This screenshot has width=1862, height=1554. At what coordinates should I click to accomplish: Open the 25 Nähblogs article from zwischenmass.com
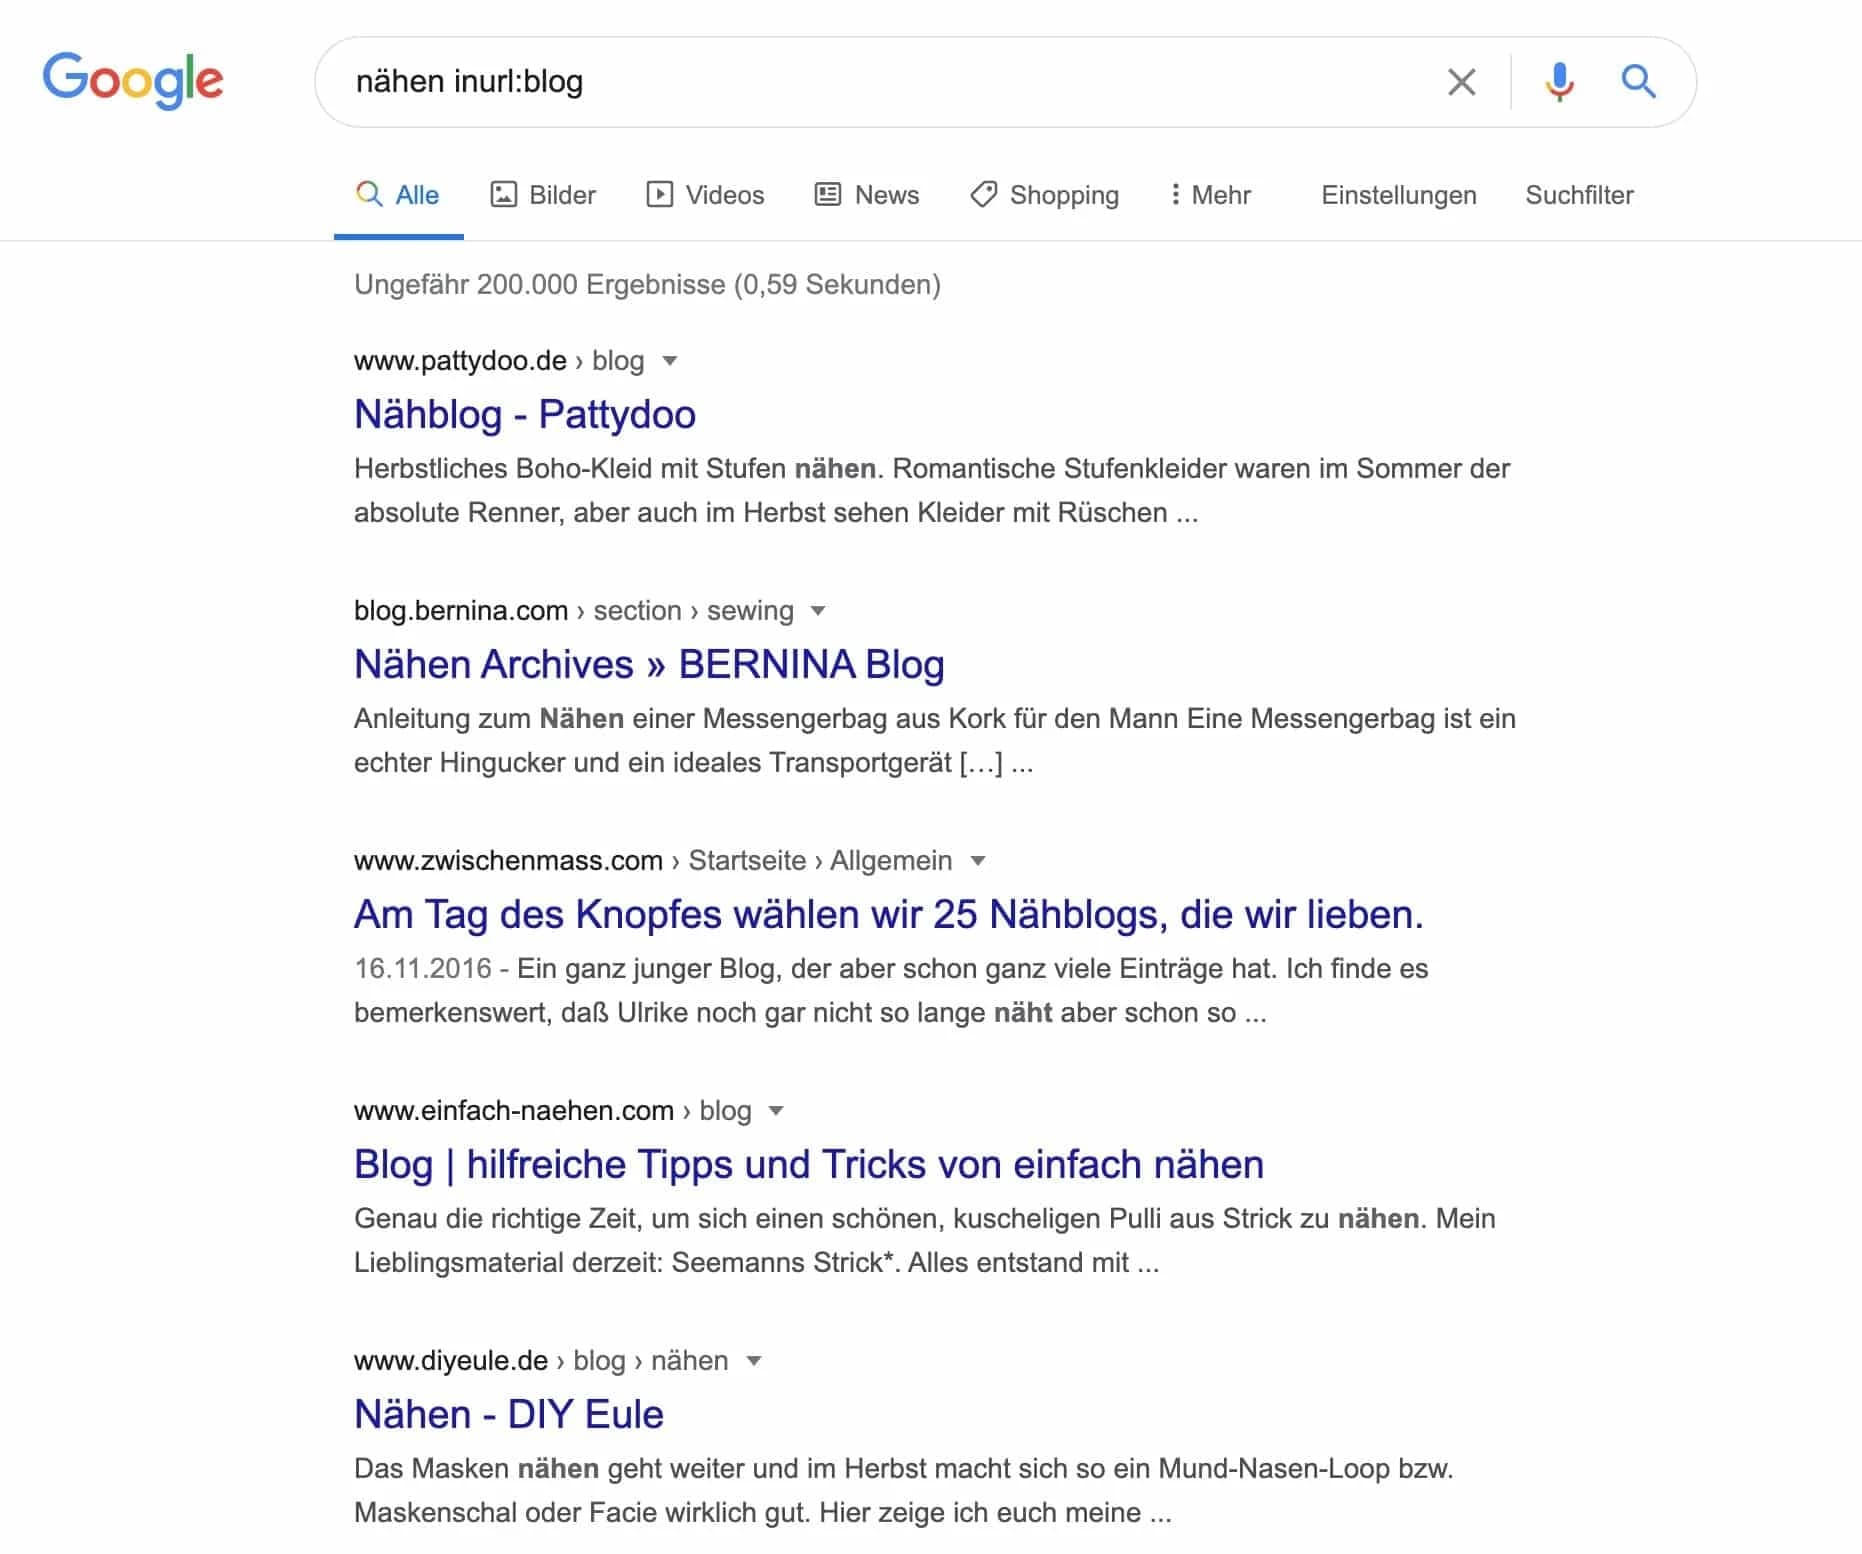[x=889, y=913]
